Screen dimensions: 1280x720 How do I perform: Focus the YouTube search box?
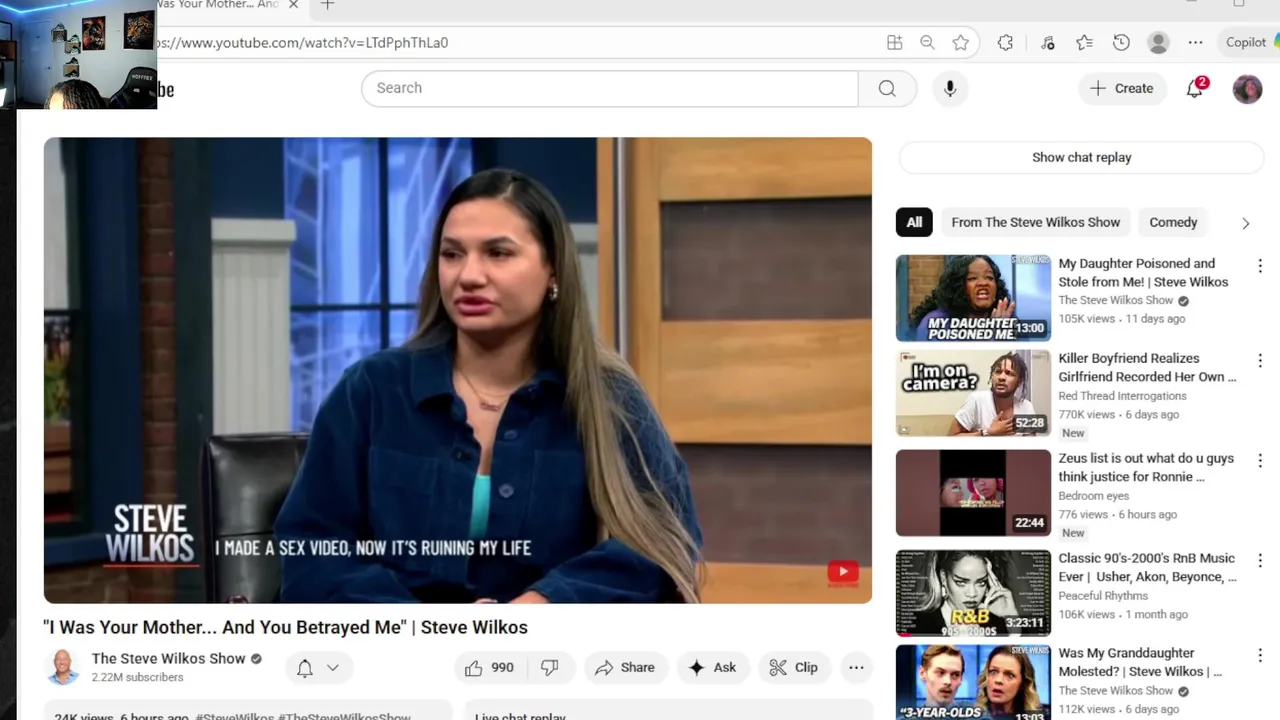[610, 88]
